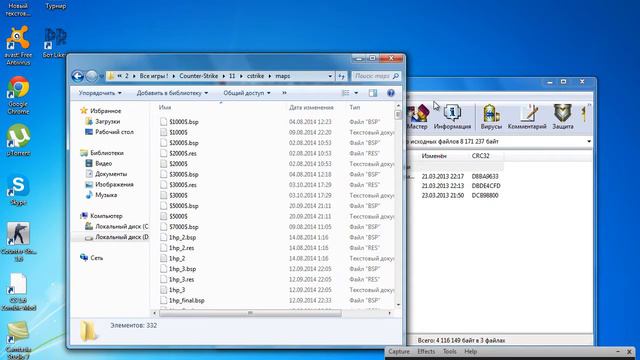Open the Tools menu in Camtasia recorder
Viewport: 640px width, 360px height.
coord(449,351)
